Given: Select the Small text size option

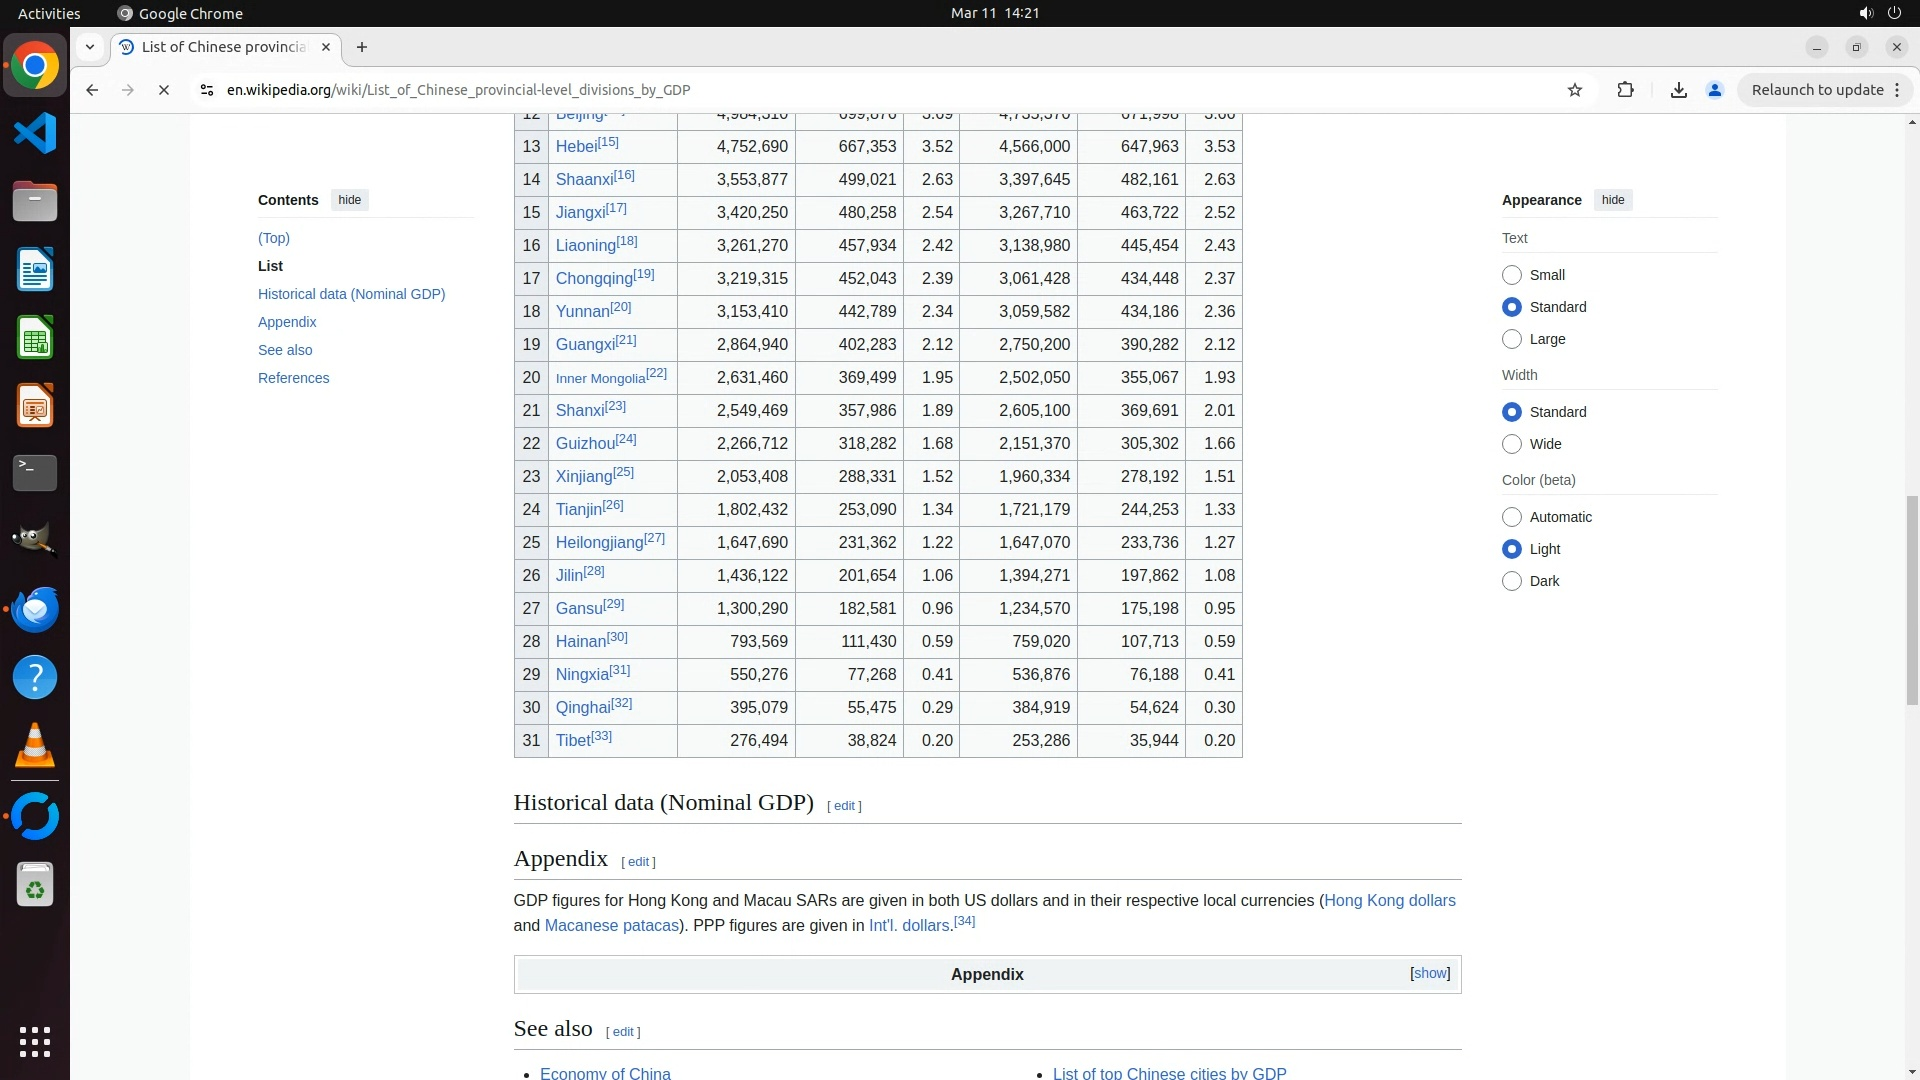Looking at the screenshot, I should tap(1512, 275).
